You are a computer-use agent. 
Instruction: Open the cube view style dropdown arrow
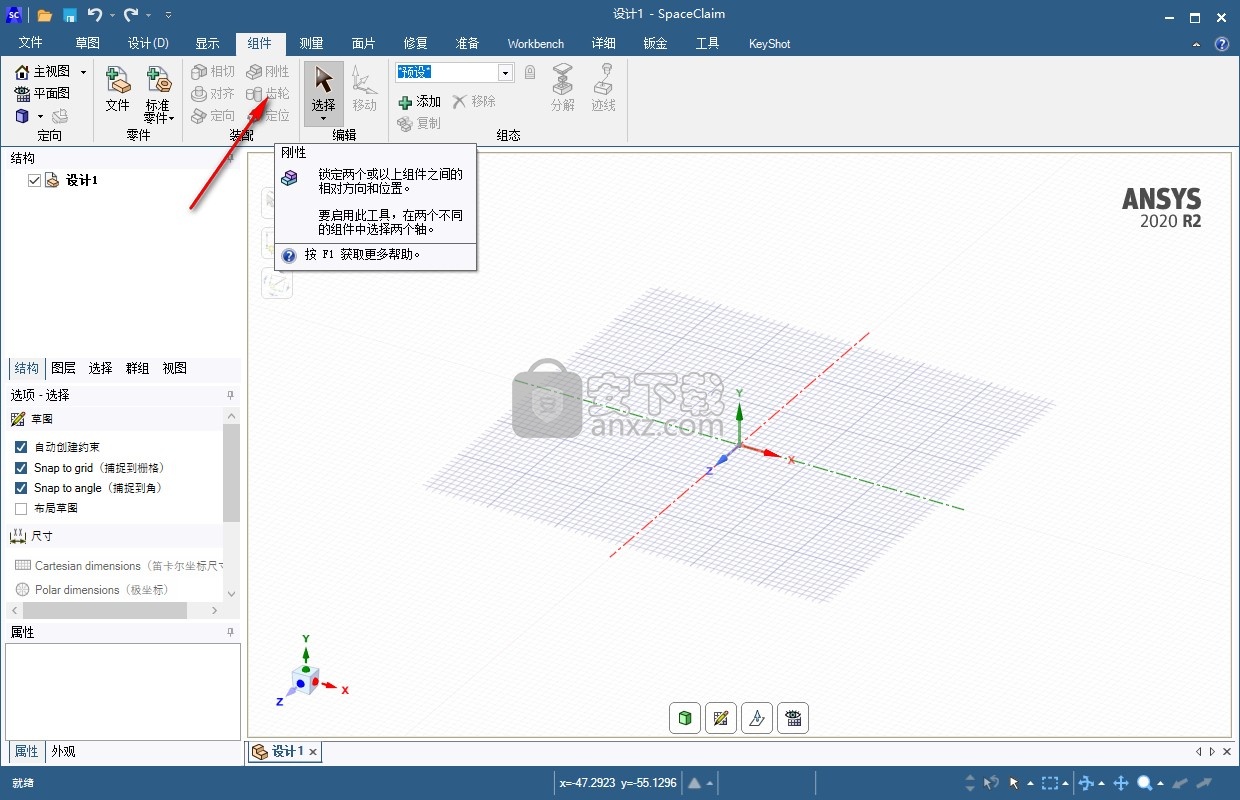(41, 116)
